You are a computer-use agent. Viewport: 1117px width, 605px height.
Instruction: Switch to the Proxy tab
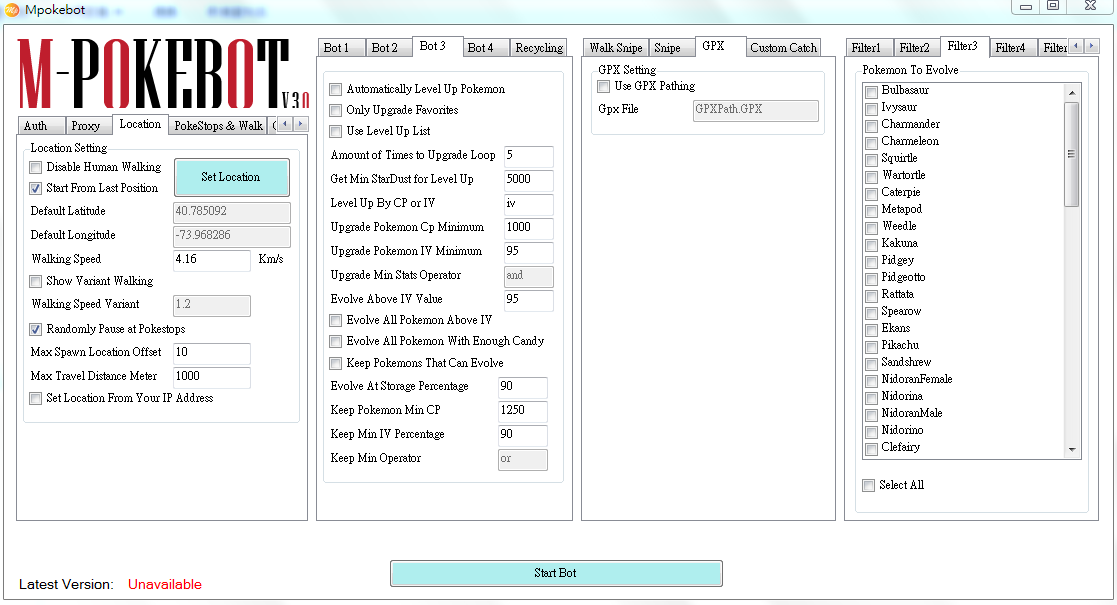[89, 125]
